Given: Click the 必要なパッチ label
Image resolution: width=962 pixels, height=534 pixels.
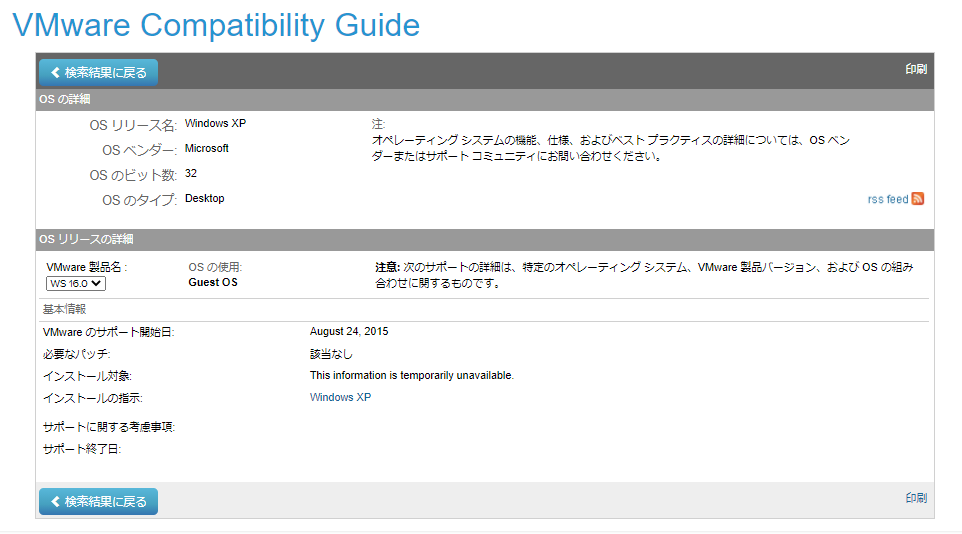Looking at the screenshot, I should coord(77,354).
